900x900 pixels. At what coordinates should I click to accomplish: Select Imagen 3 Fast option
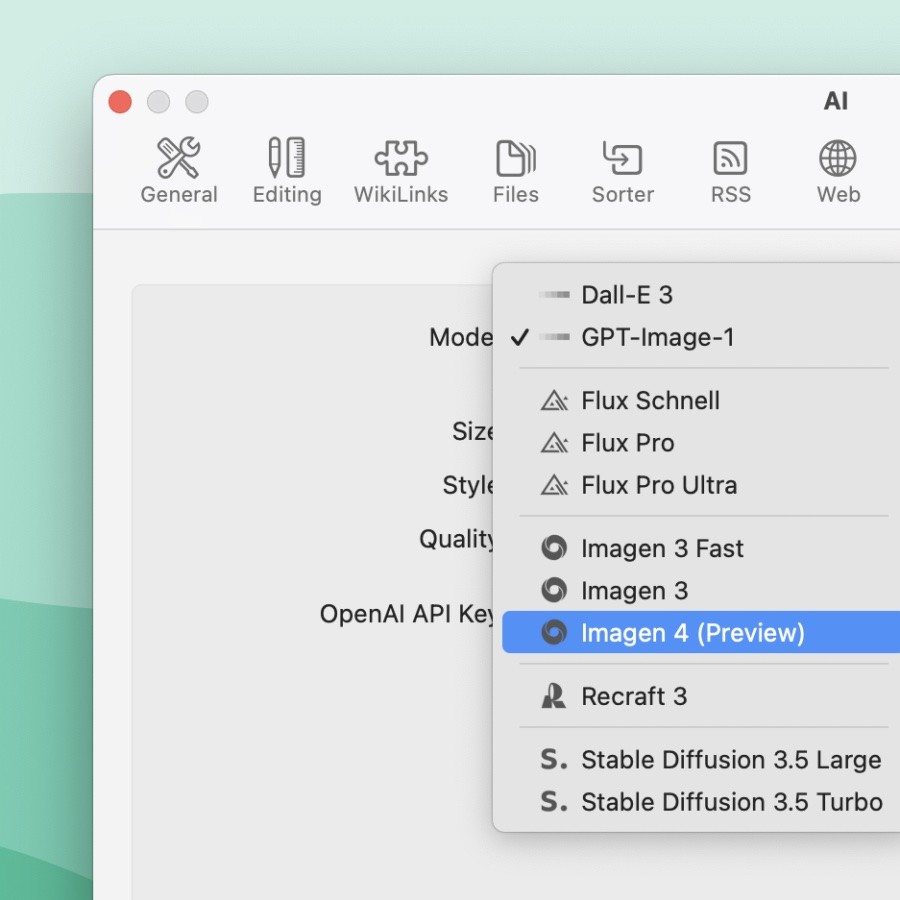[x=662, y=549]
